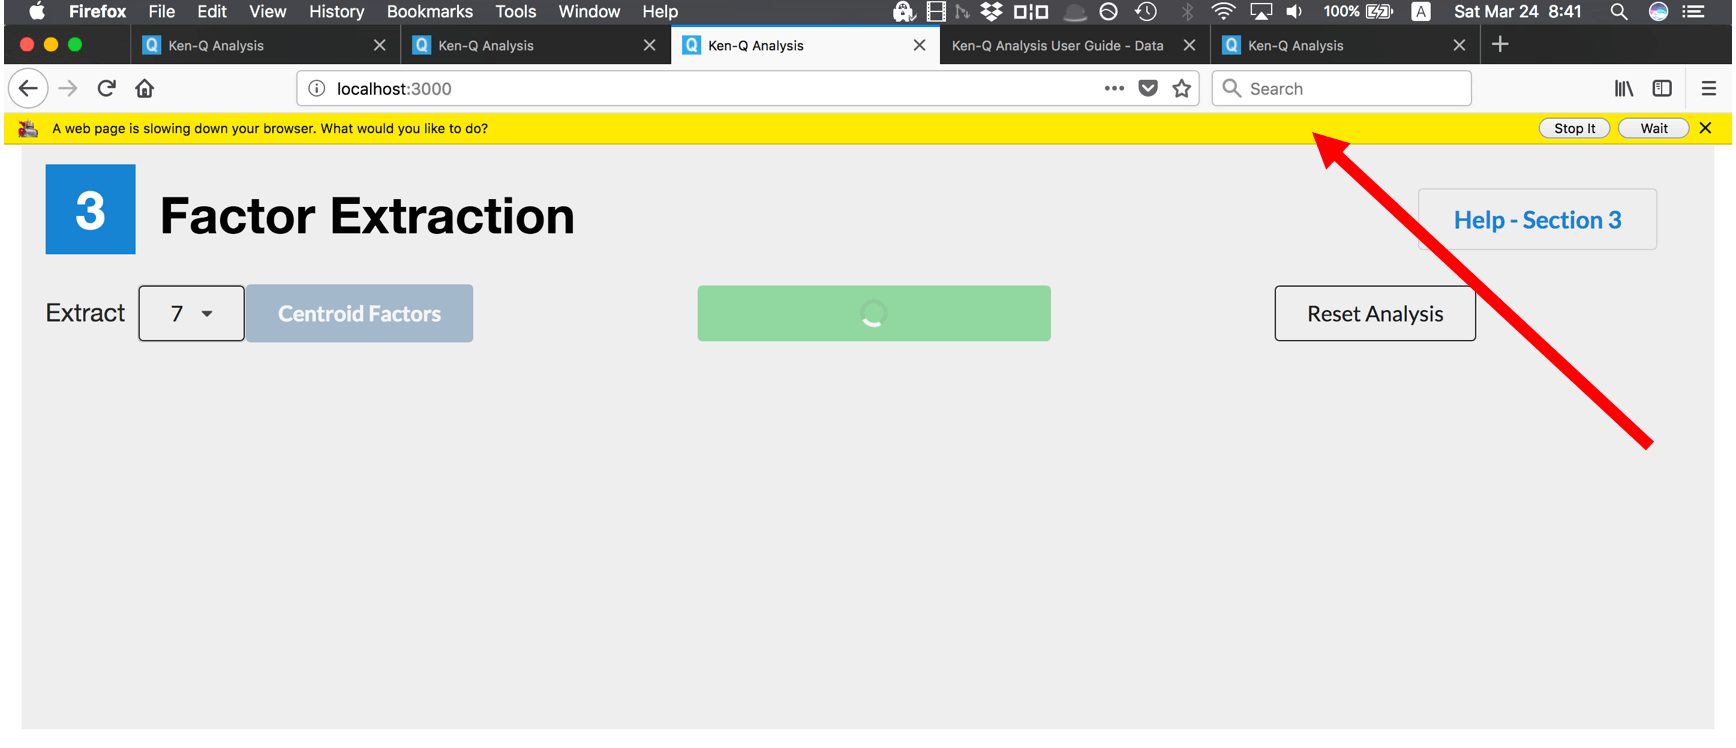This screenshot has height=748, width=1736.
Task: Open the Firefox home page
Action: (144, 88)
